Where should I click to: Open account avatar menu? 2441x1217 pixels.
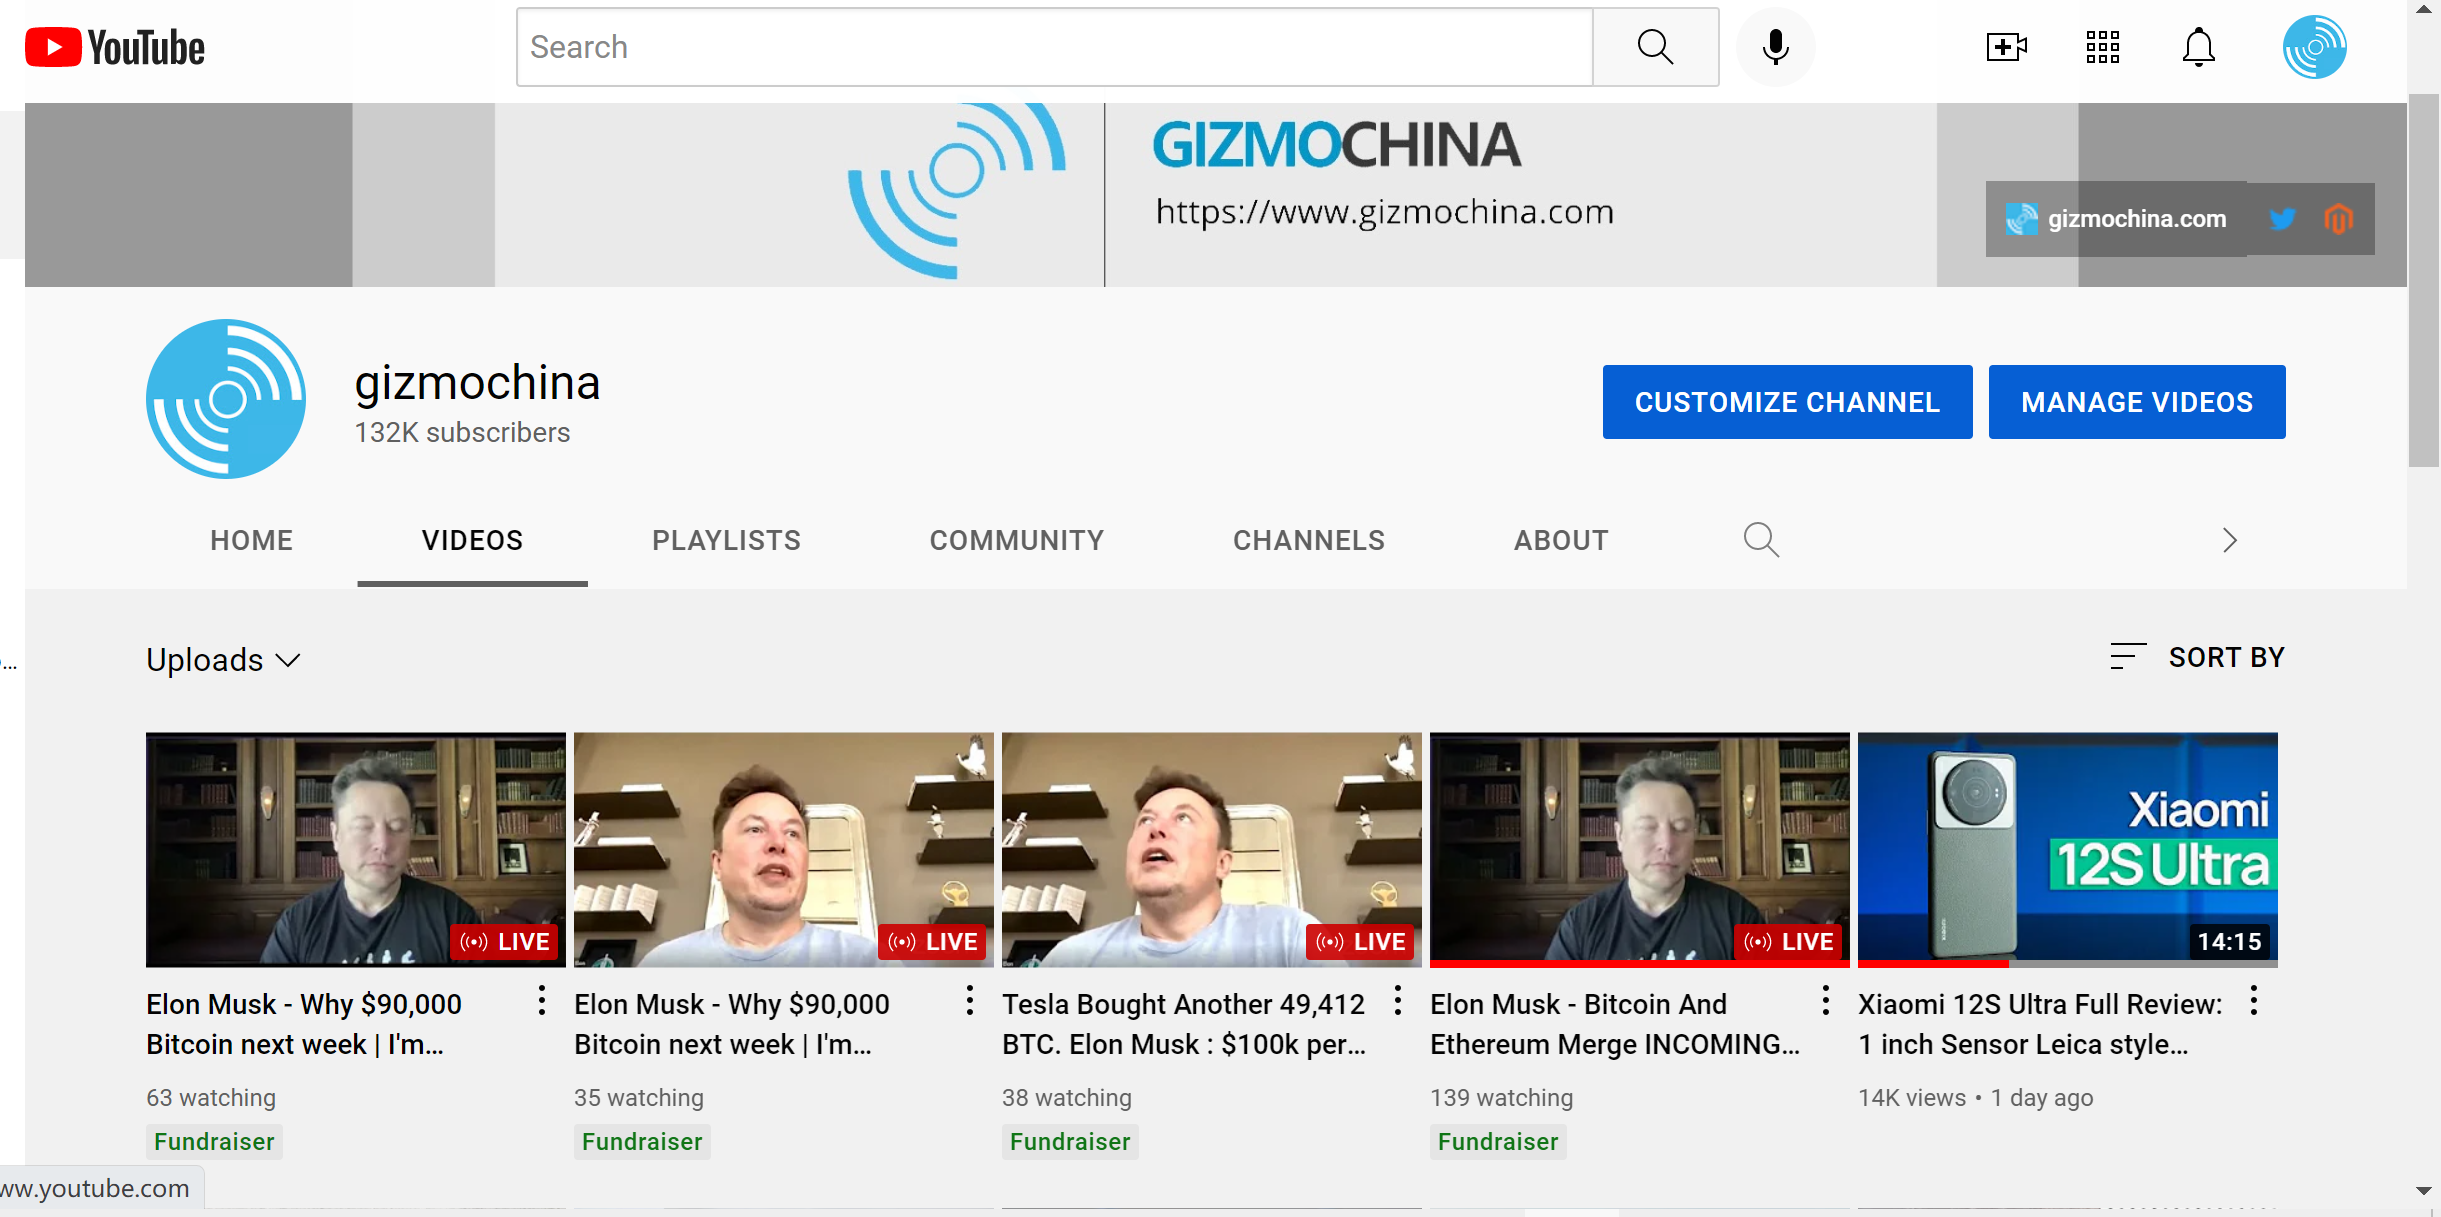[2314, 47]
